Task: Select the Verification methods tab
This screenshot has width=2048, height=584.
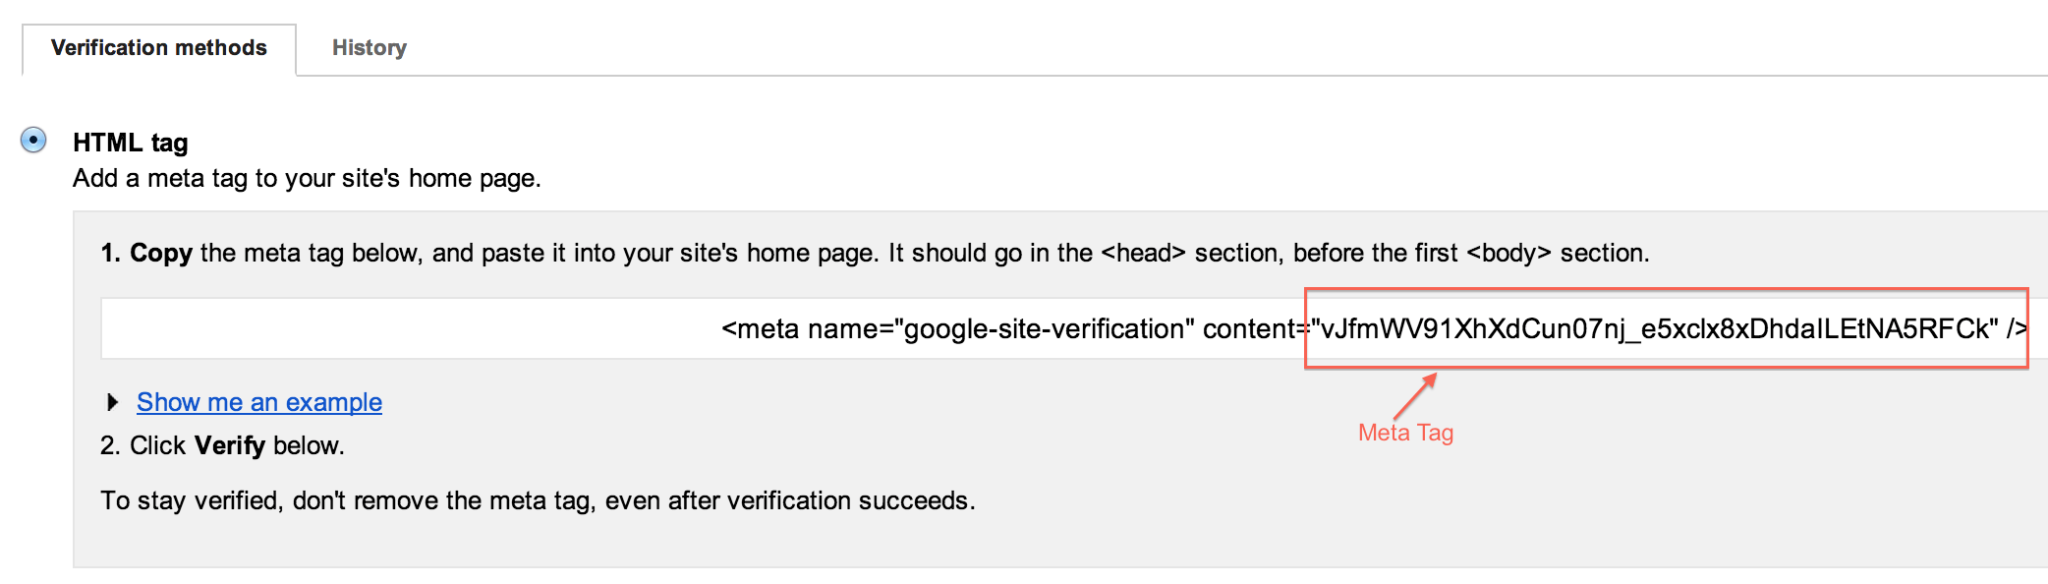Action: click(159, 47)
